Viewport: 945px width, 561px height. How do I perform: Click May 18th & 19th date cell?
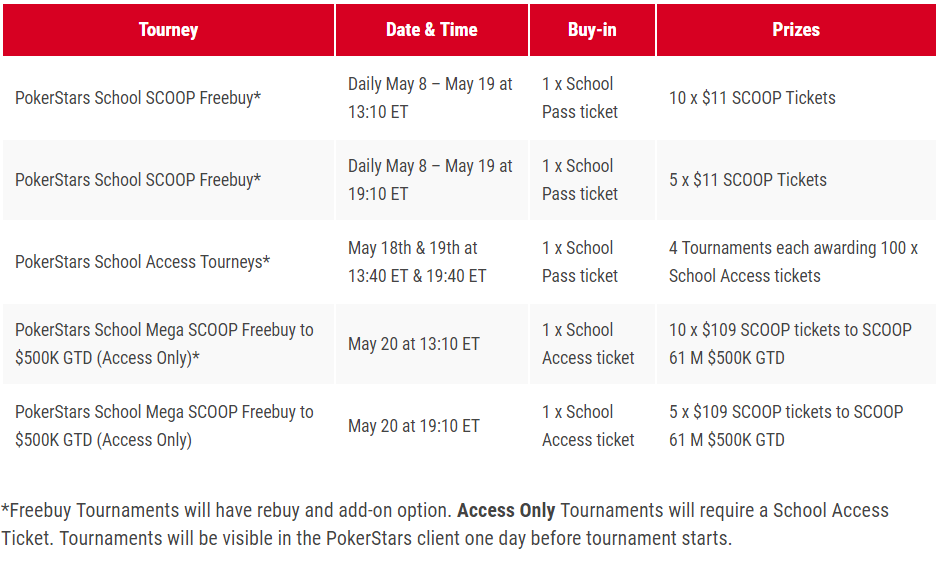pyautogui.click(x=417, y=262)
